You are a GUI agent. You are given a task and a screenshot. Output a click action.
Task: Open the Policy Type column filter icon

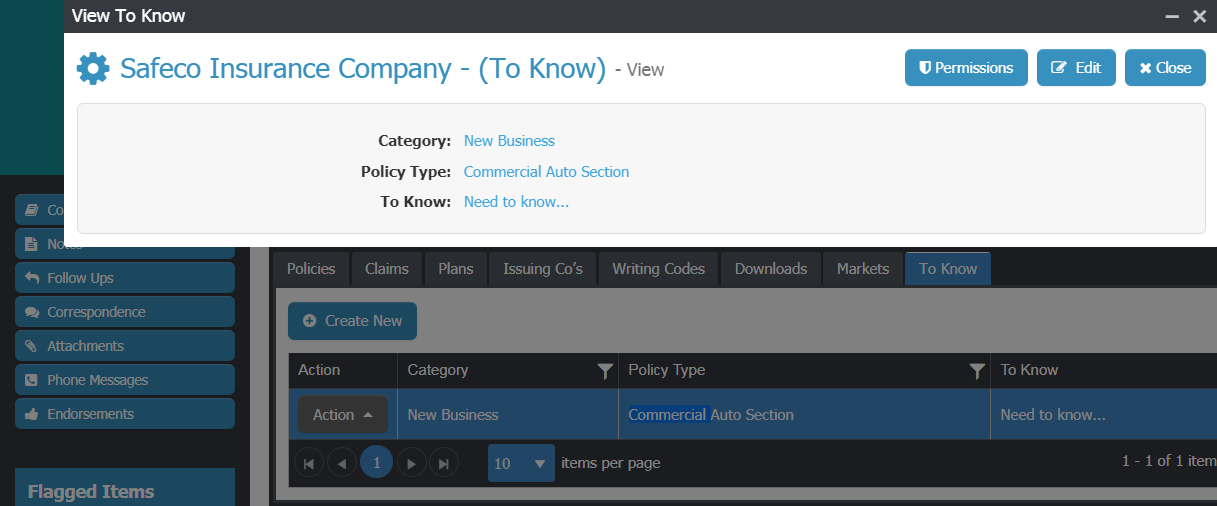[x=977, y=371]
